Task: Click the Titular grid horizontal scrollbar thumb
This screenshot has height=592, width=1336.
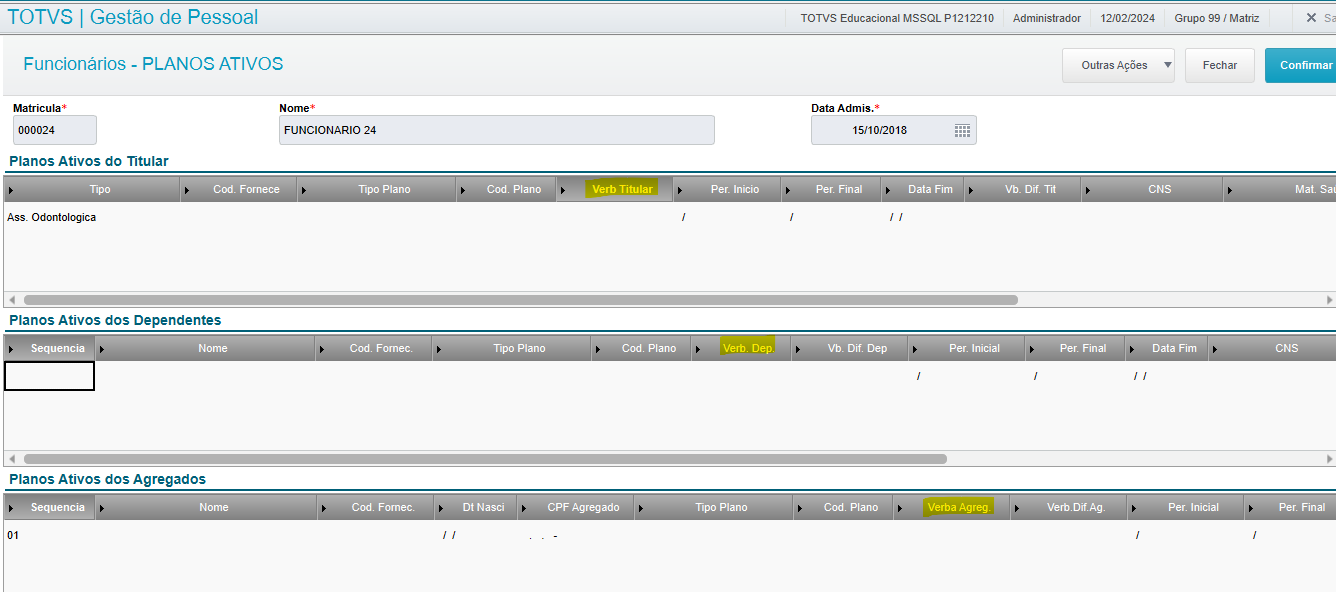Action: coord(520,299)
